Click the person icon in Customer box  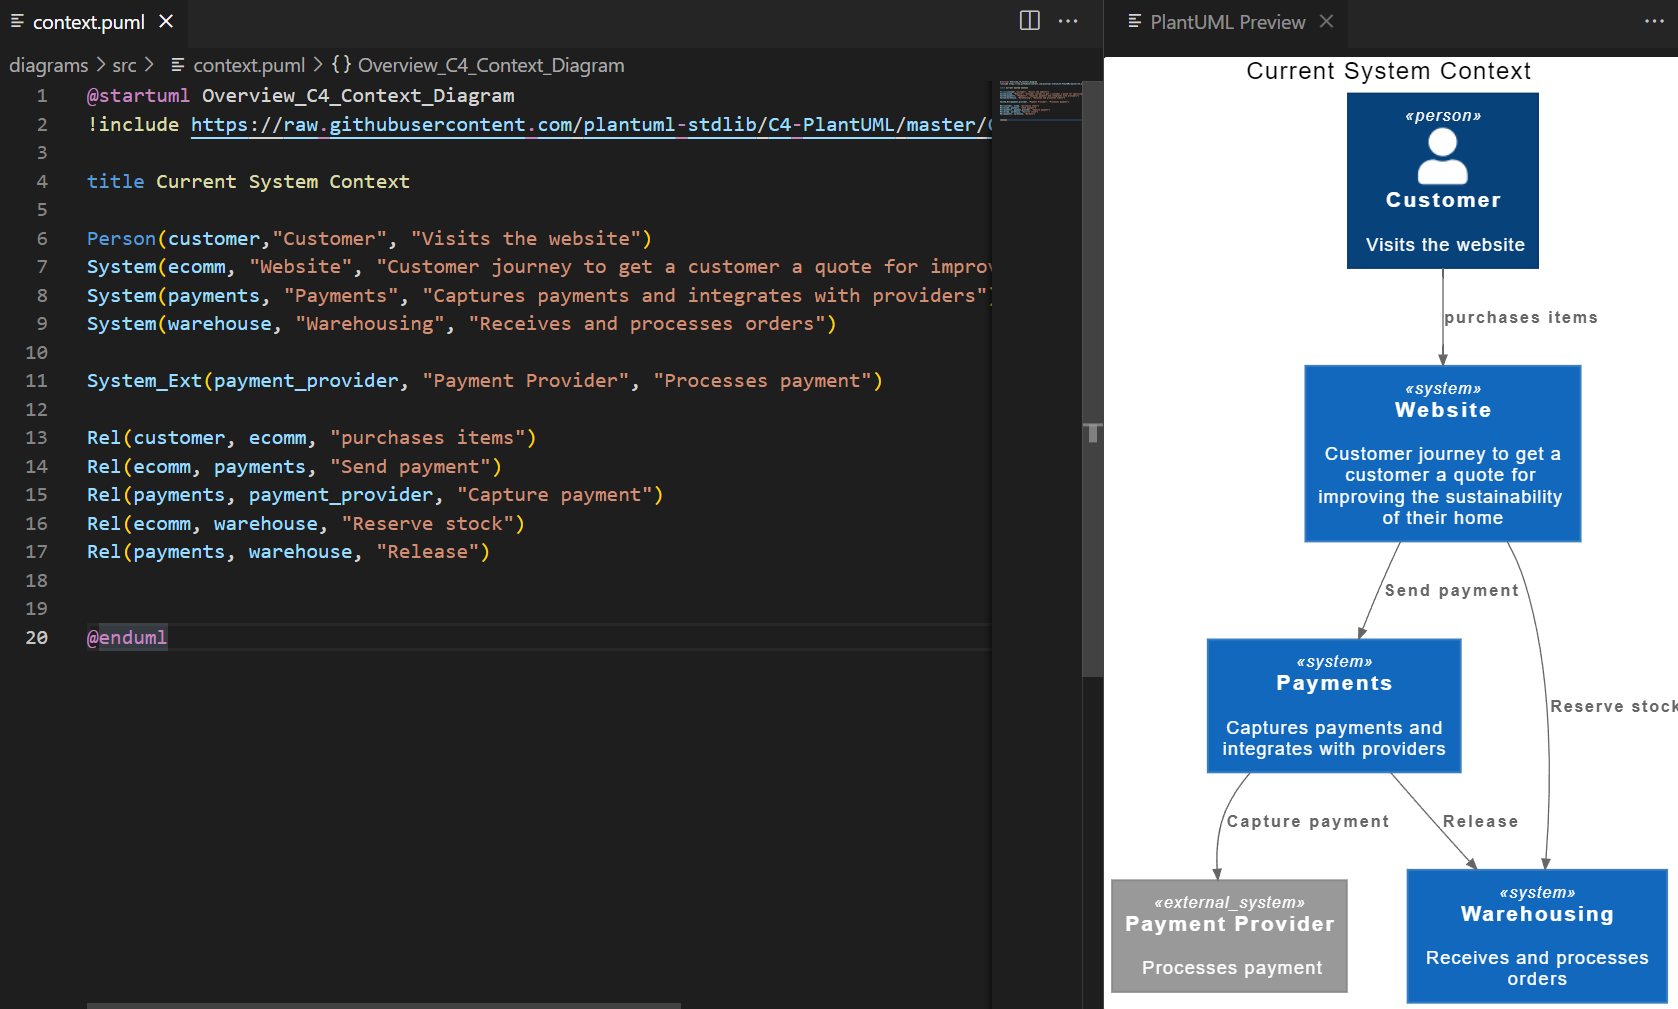[1442, 157]
